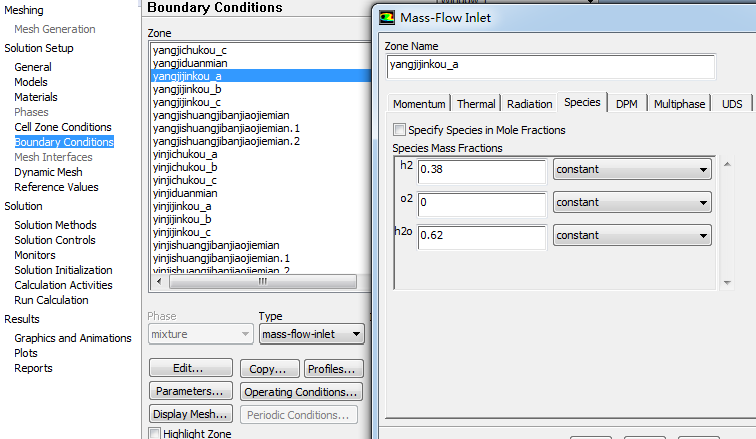Screen dimensions: 756x439
Task: Open Reference Values
Action: point(56,187)
